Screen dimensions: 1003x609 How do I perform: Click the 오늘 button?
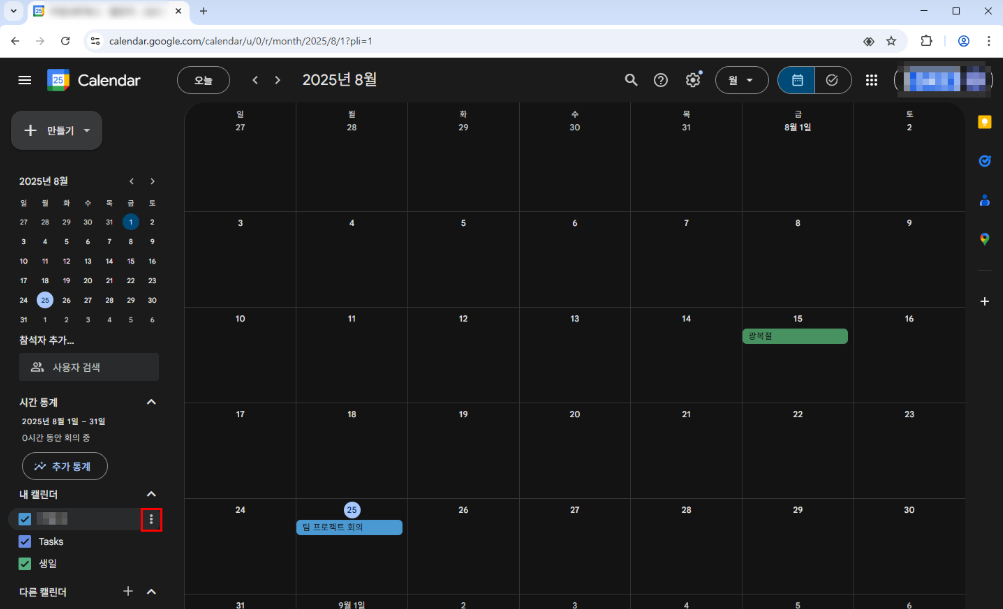(x=203, y=80)
